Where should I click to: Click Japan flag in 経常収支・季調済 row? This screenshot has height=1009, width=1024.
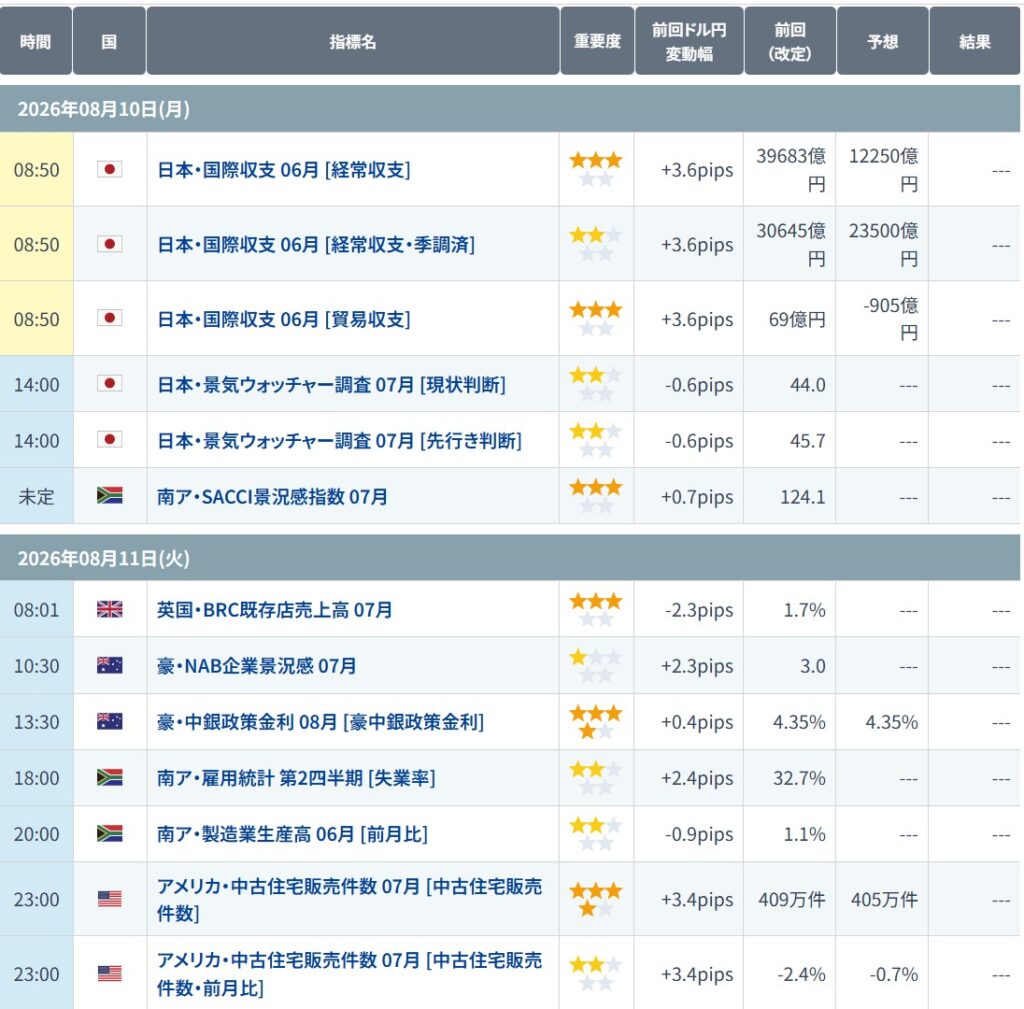click(x=110, y=244)
